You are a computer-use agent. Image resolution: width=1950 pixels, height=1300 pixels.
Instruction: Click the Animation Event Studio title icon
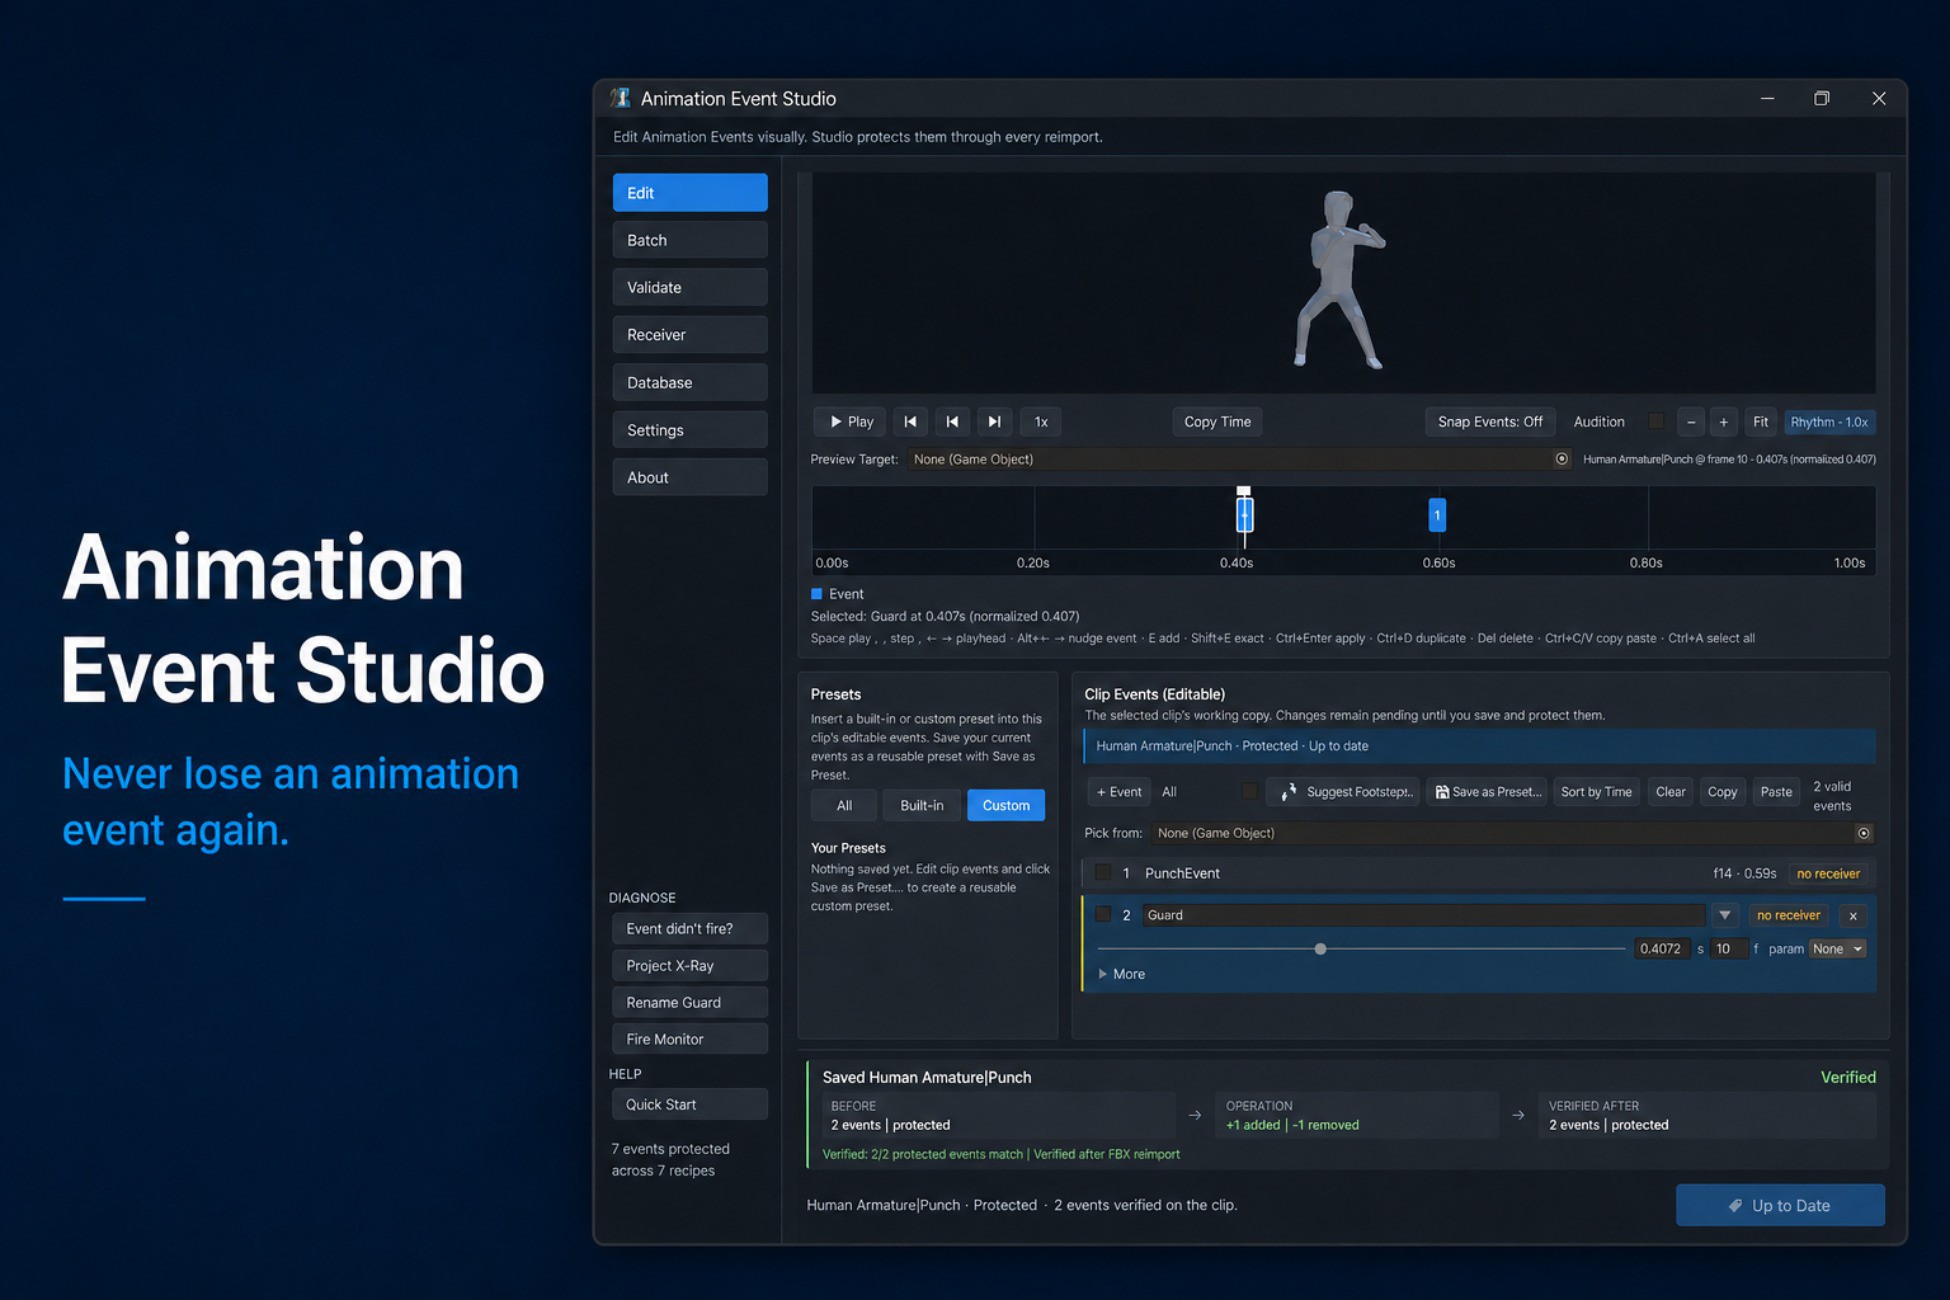[620, 98]
